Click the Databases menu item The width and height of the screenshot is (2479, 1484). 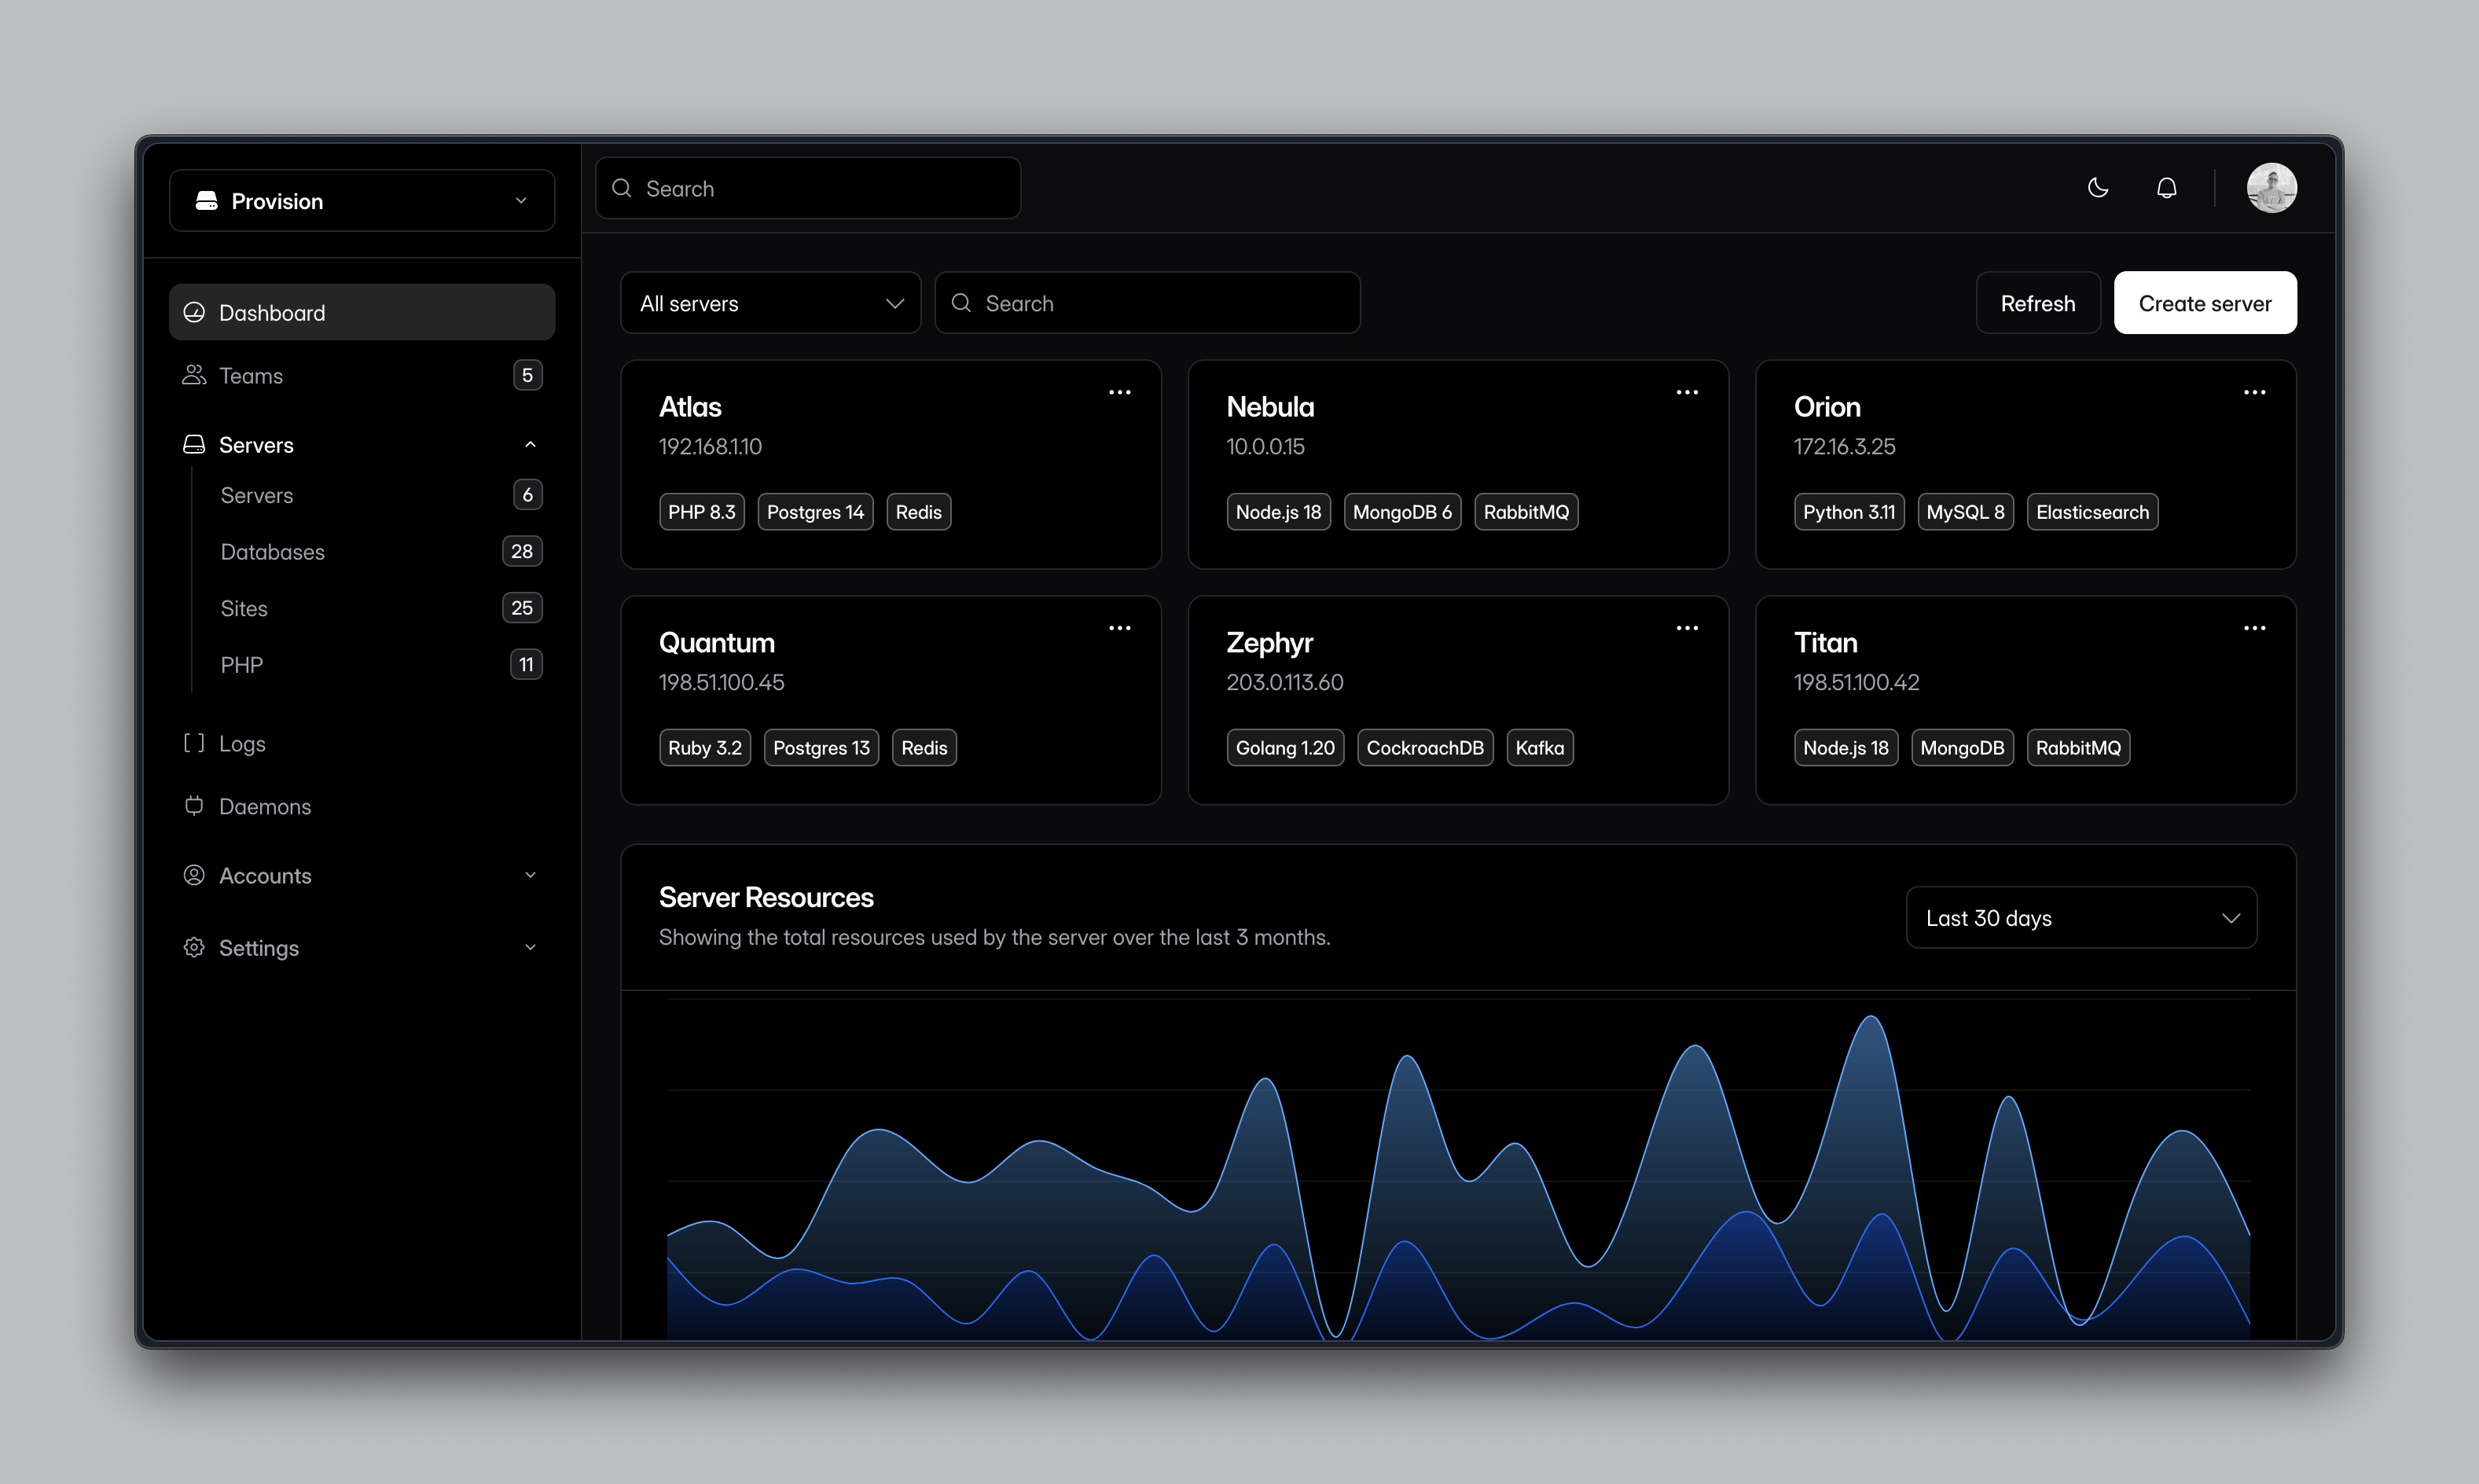coord(272,551)
